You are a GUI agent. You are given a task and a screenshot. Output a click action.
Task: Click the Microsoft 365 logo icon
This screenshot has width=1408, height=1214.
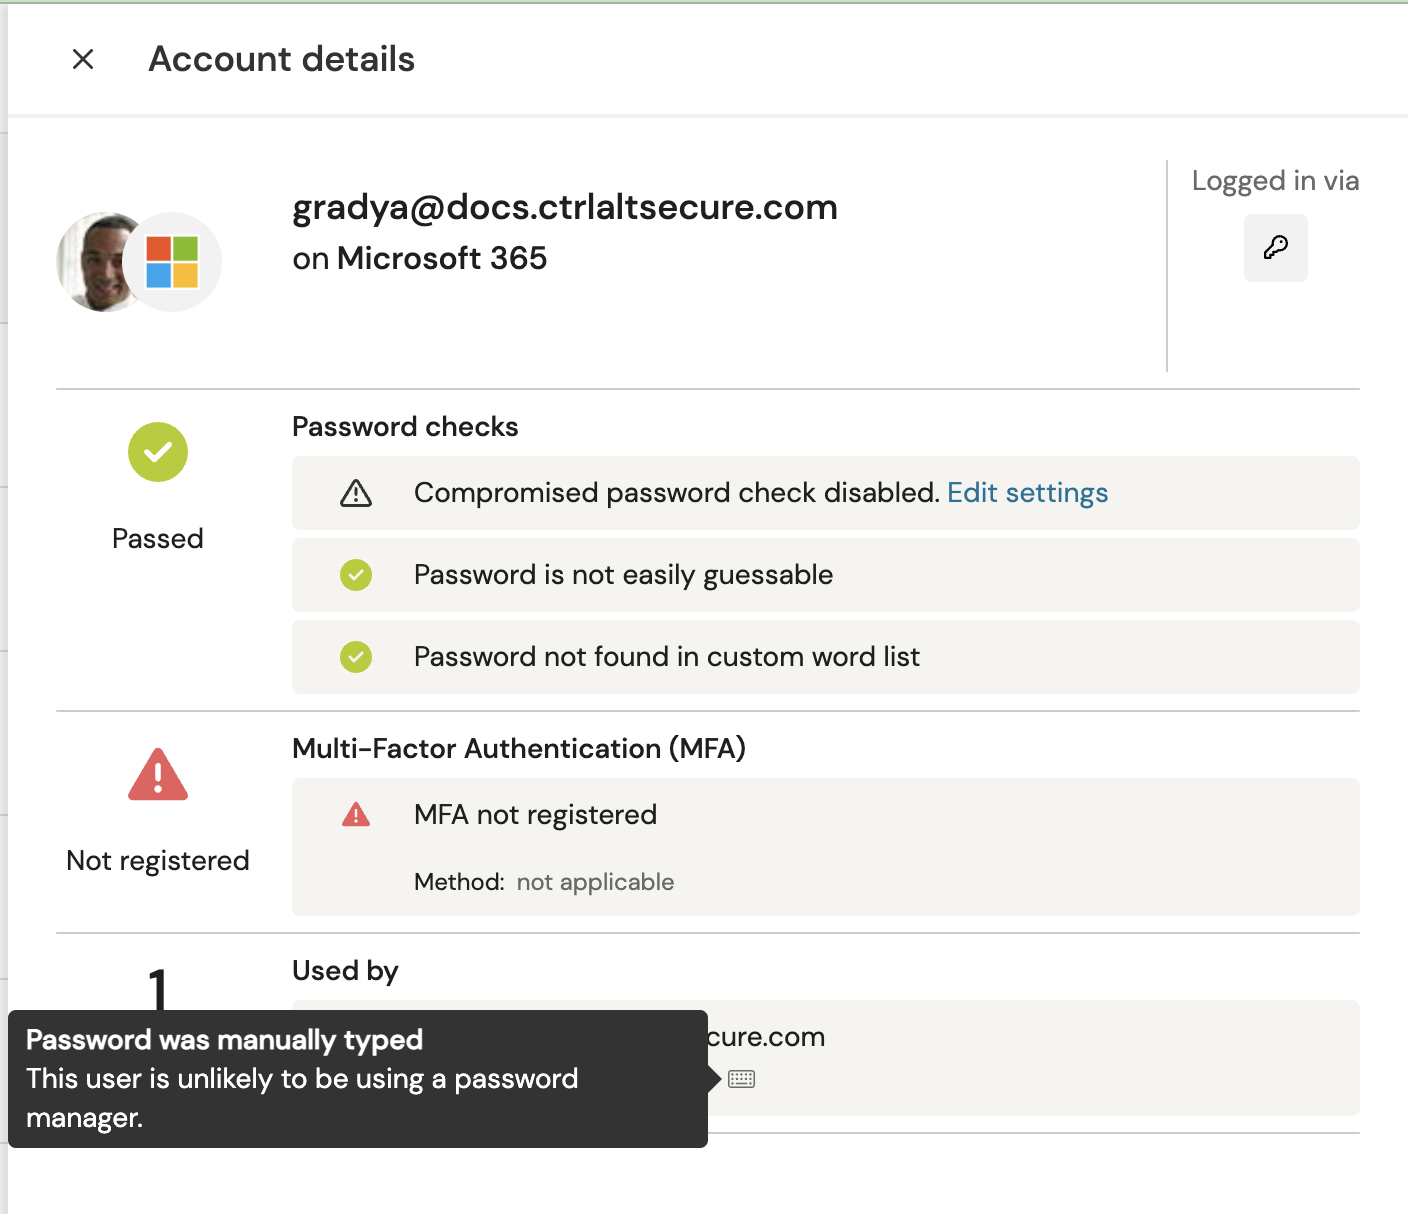click(x=172, y=262)
